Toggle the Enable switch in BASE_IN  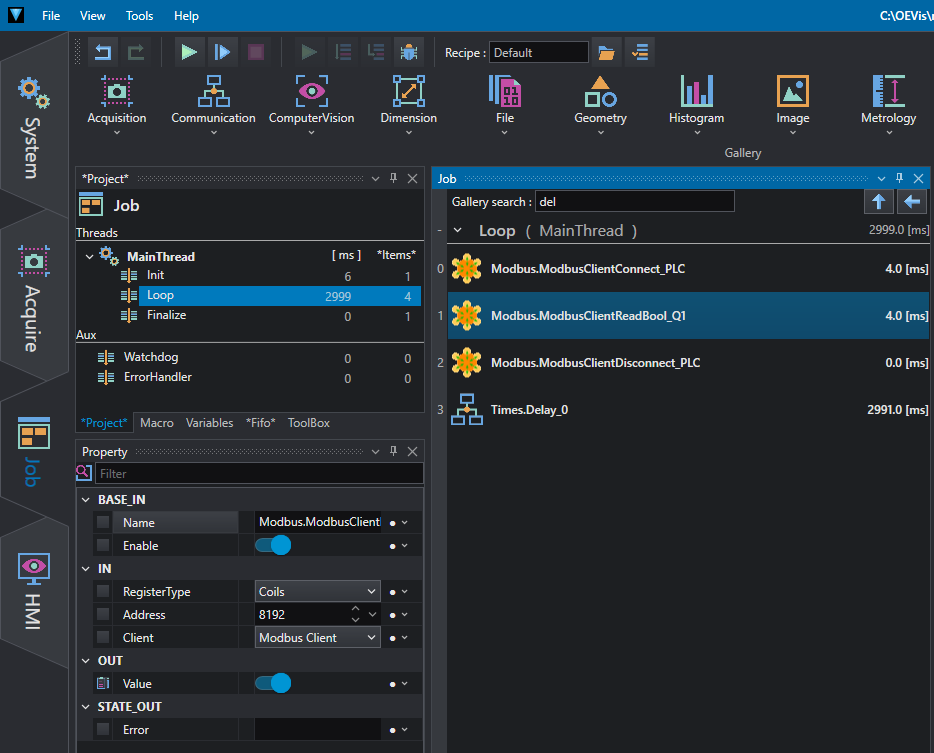[x=273, y=546]
